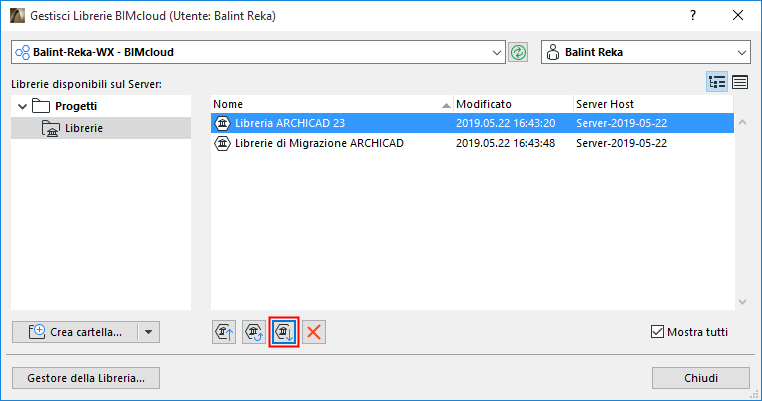Select the Progetti folder in tree
The image size is (762, 401).
pos(76,106)
